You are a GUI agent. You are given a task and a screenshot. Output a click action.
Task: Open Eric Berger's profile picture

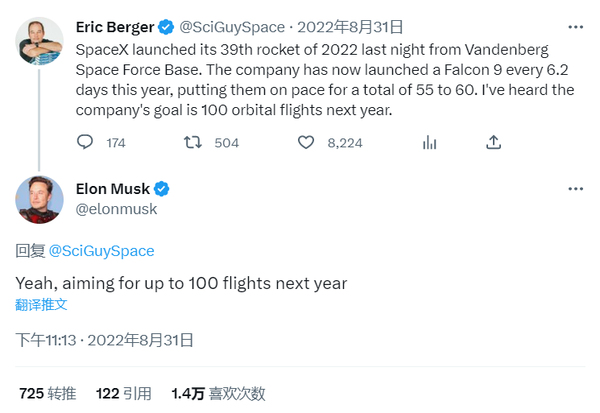coord(40,40)
